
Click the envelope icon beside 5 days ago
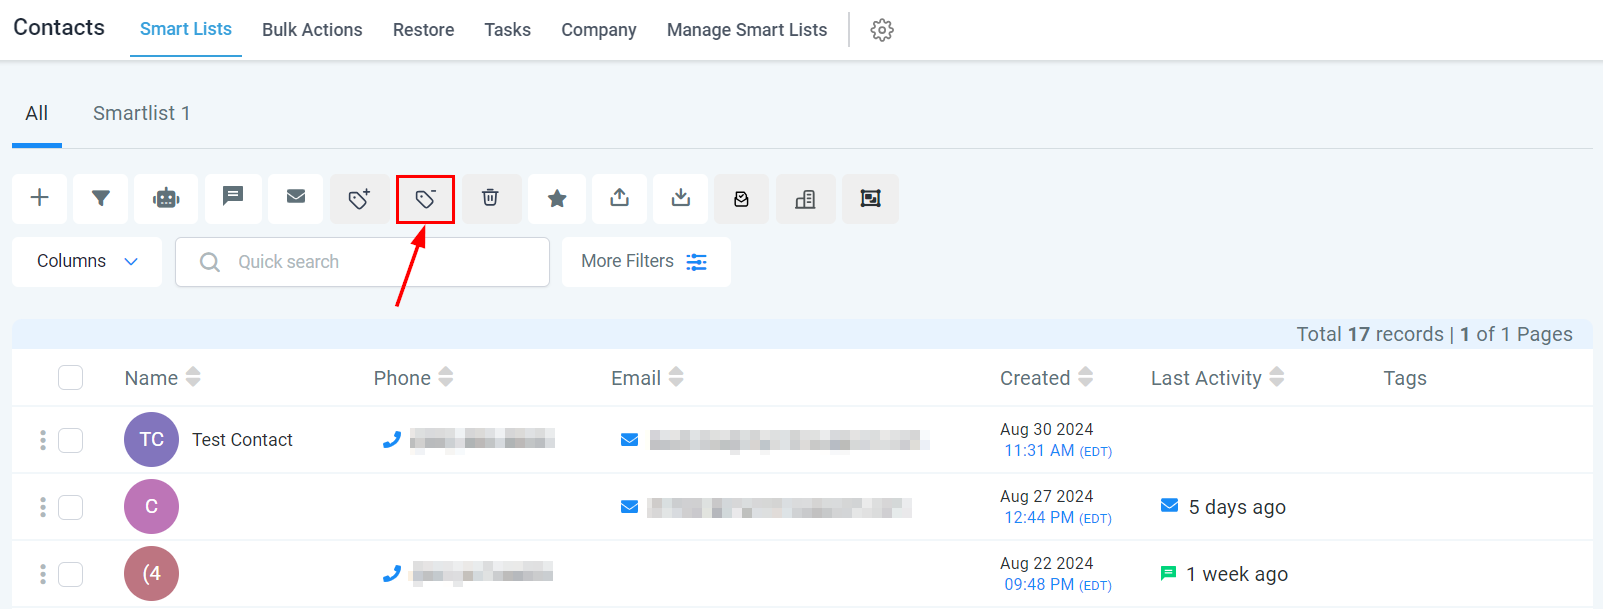1169,505
